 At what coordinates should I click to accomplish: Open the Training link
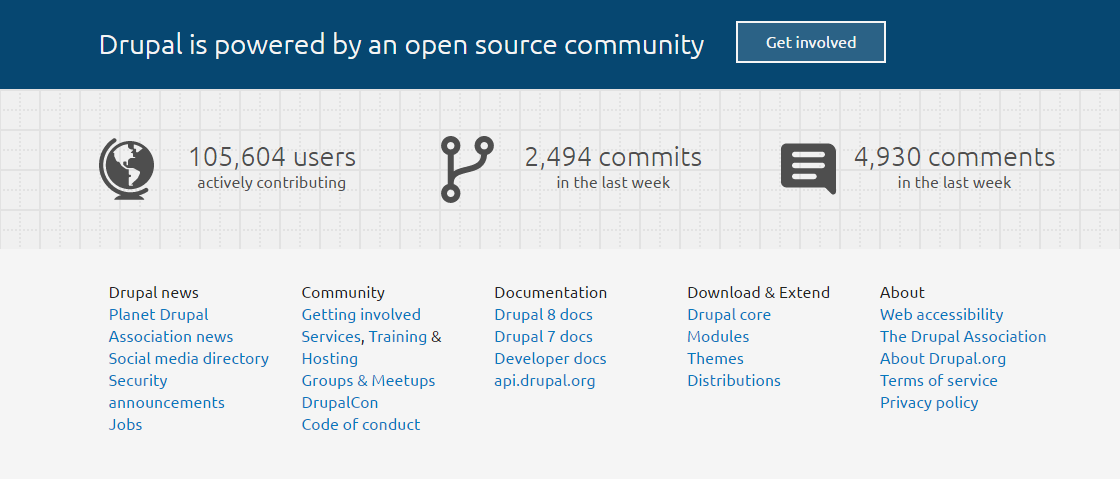click(x=398, y=337)
